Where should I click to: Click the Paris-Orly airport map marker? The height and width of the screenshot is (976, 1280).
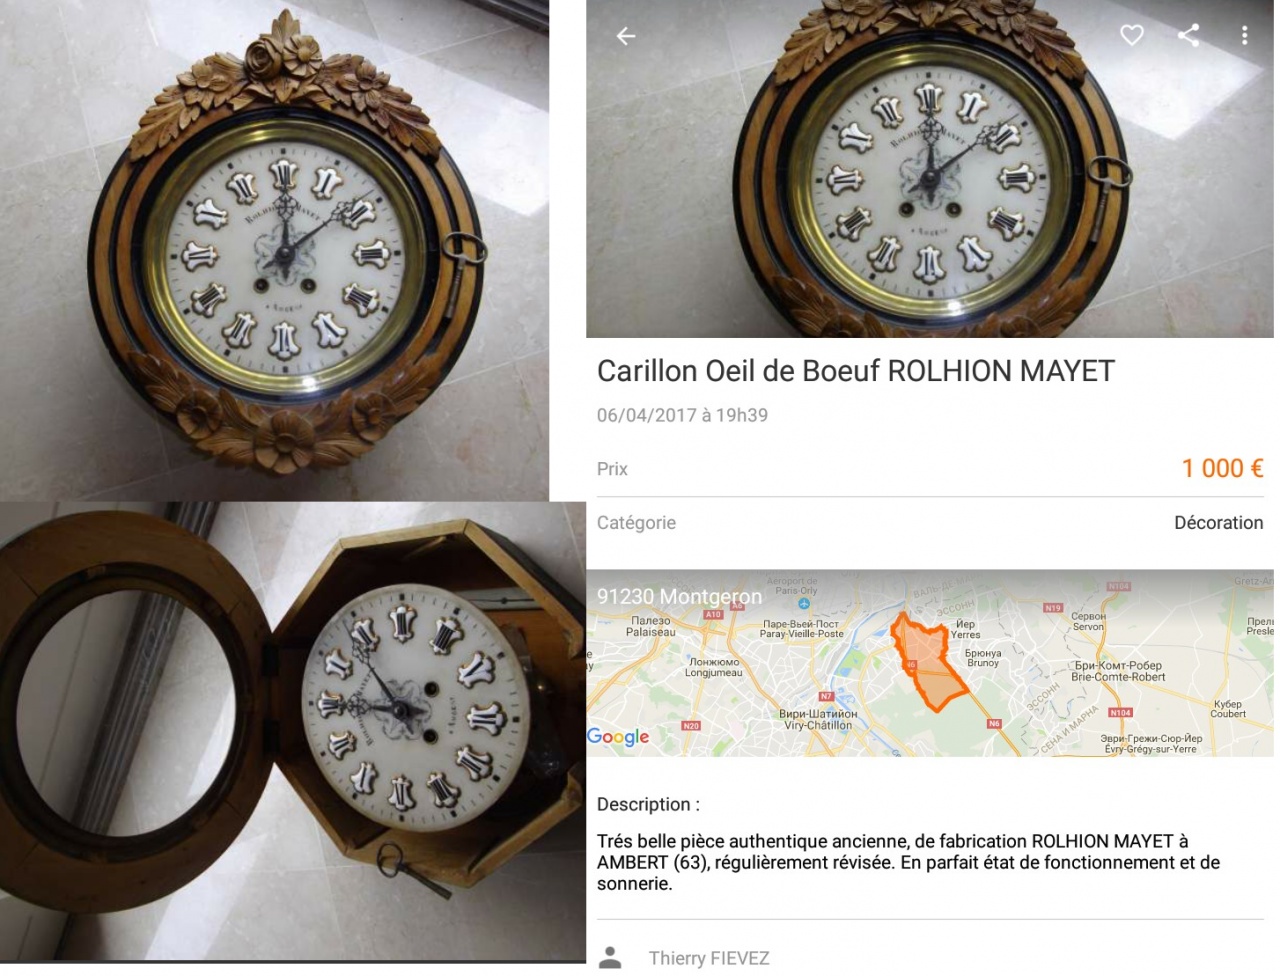pyautogui.click(x=804, y=604)
